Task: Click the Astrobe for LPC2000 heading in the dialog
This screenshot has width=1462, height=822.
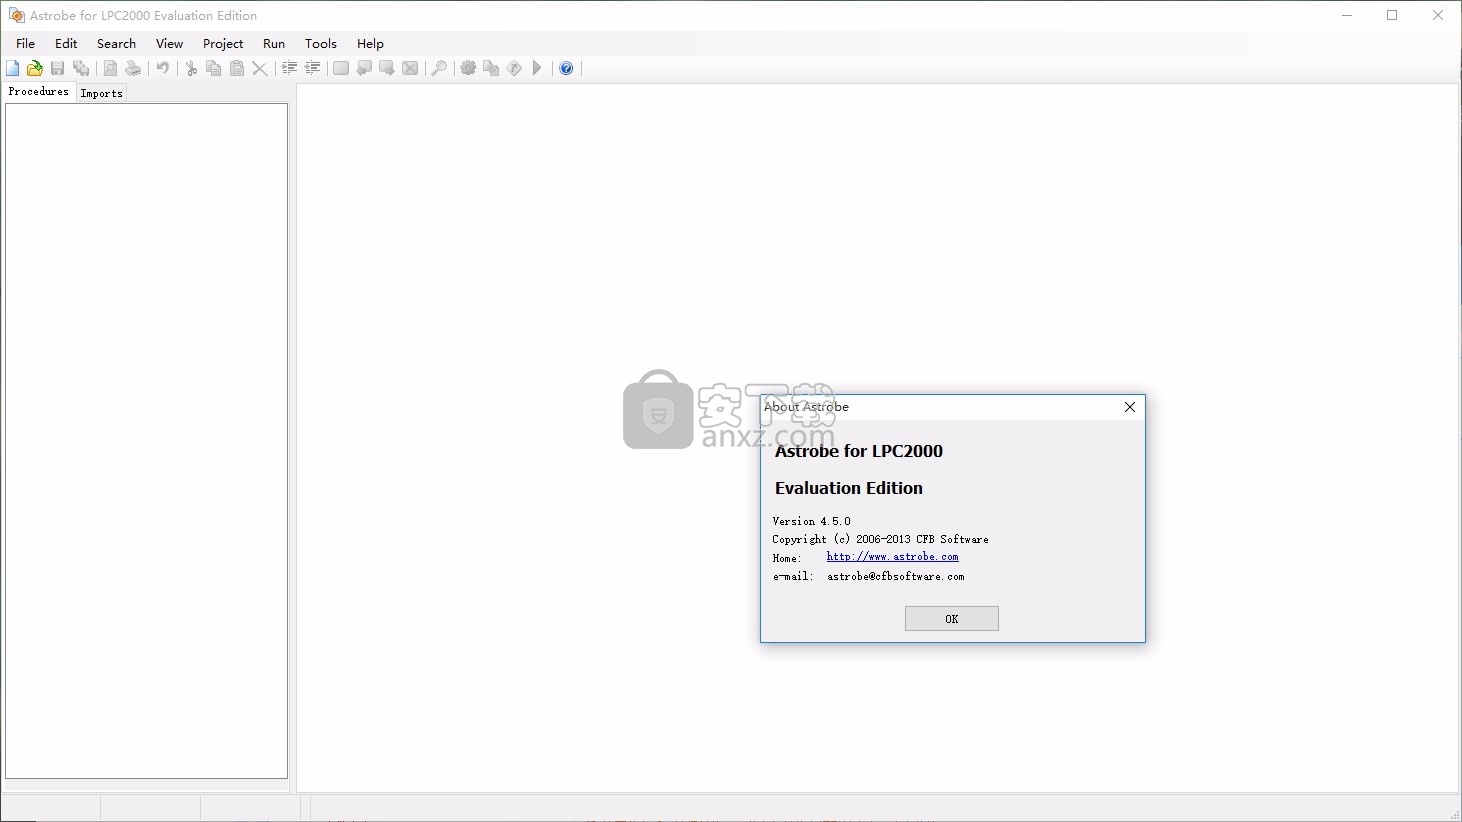Action: 859,451
